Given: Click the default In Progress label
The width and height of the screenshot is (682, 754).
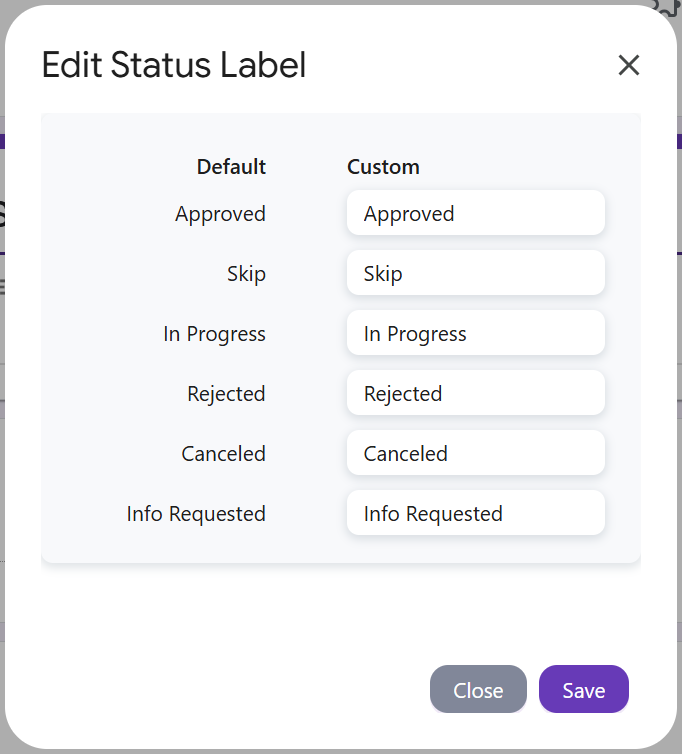Looking at the screenshot, I should point(215,334).
